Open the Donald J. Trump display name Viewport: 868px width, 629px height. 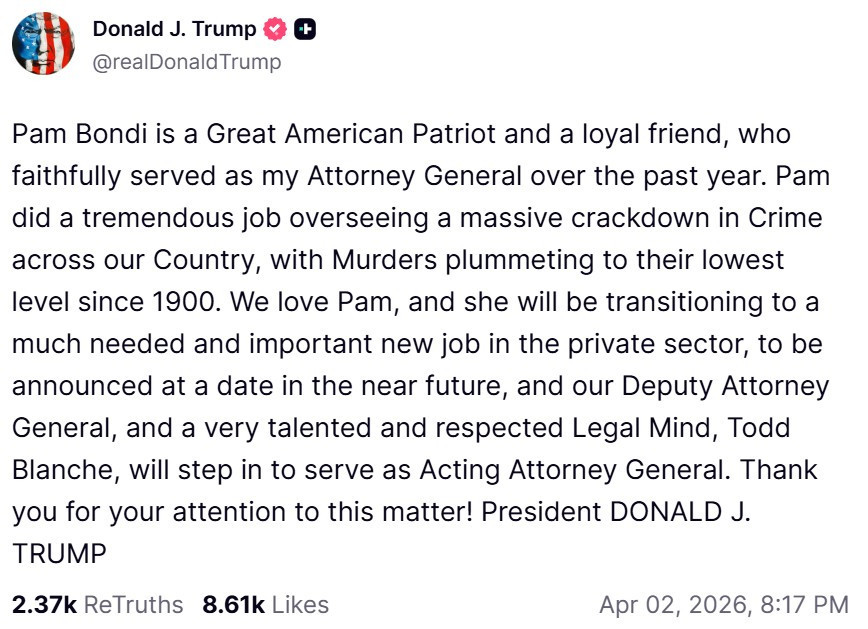(174, 30)
